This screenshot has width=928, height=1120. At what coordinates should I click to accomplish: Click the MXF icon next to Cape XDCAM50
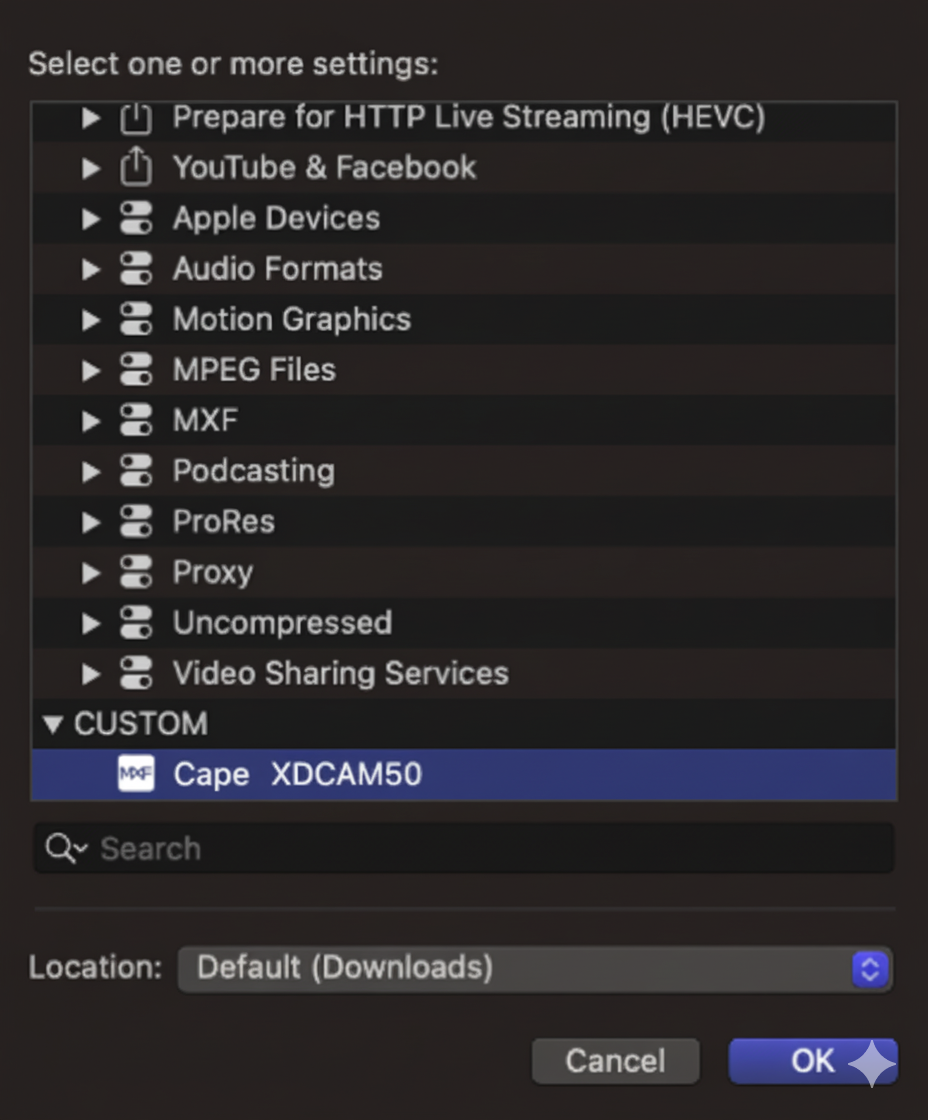coord(135,774)
